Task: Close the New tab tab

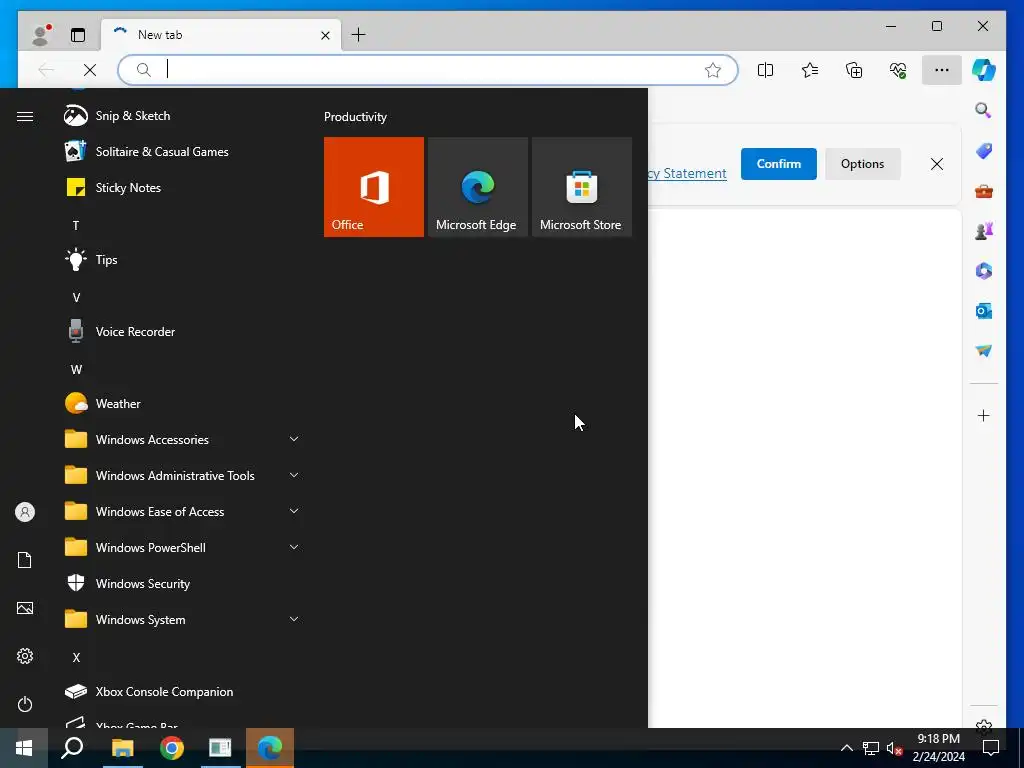Action: point(325,35)
